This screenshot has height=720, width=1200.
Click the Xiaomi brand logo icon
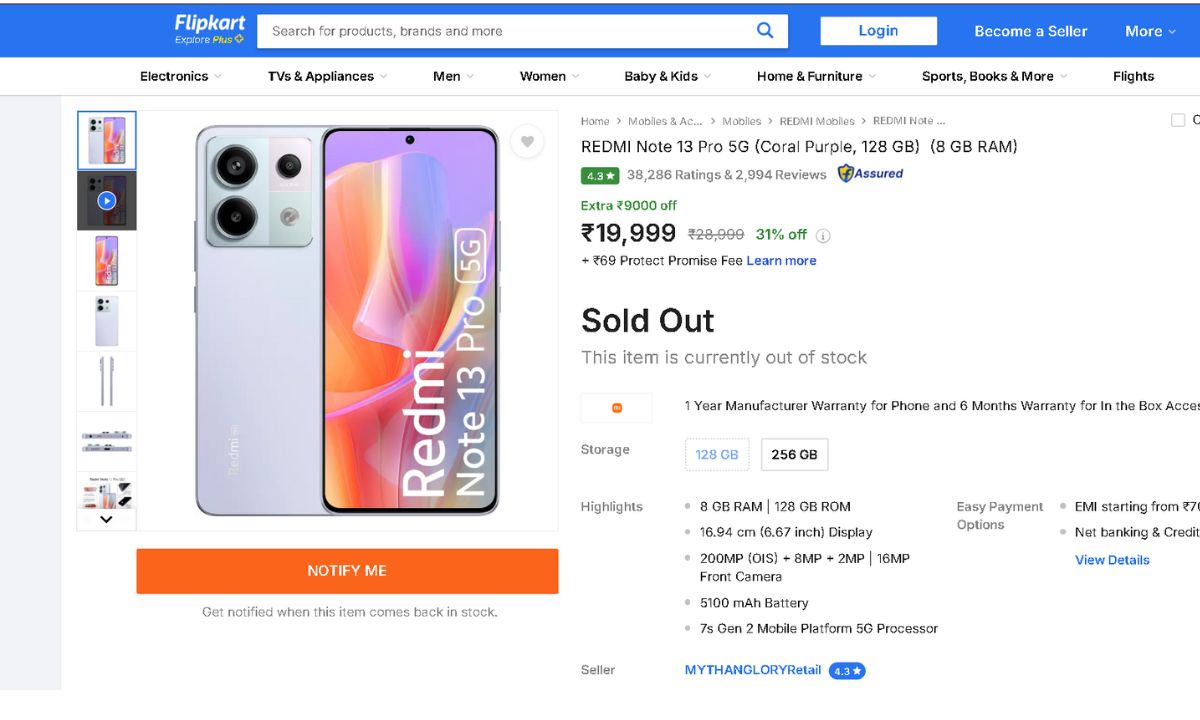click(616, 407)
